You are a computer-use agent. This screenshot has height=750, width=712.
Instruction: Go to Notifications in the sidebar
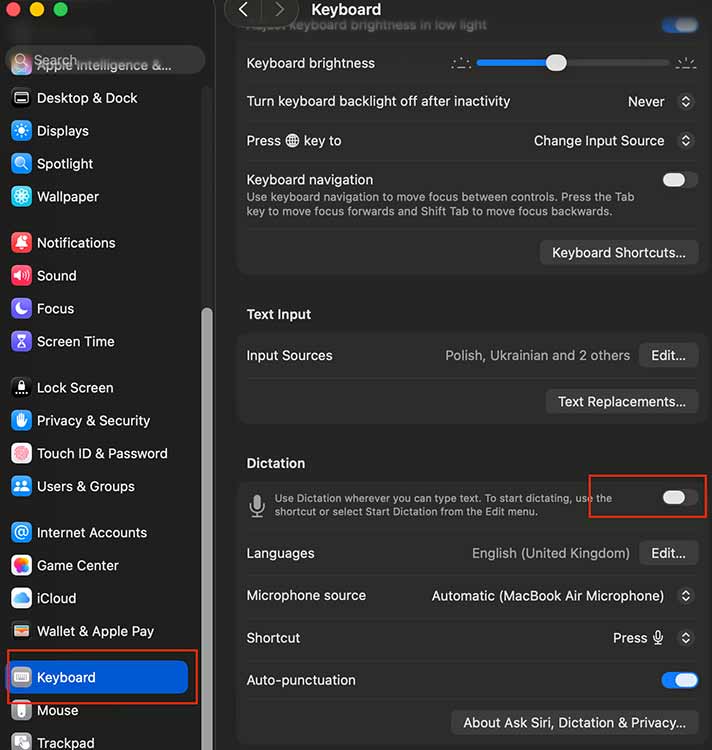coord(76,243)
